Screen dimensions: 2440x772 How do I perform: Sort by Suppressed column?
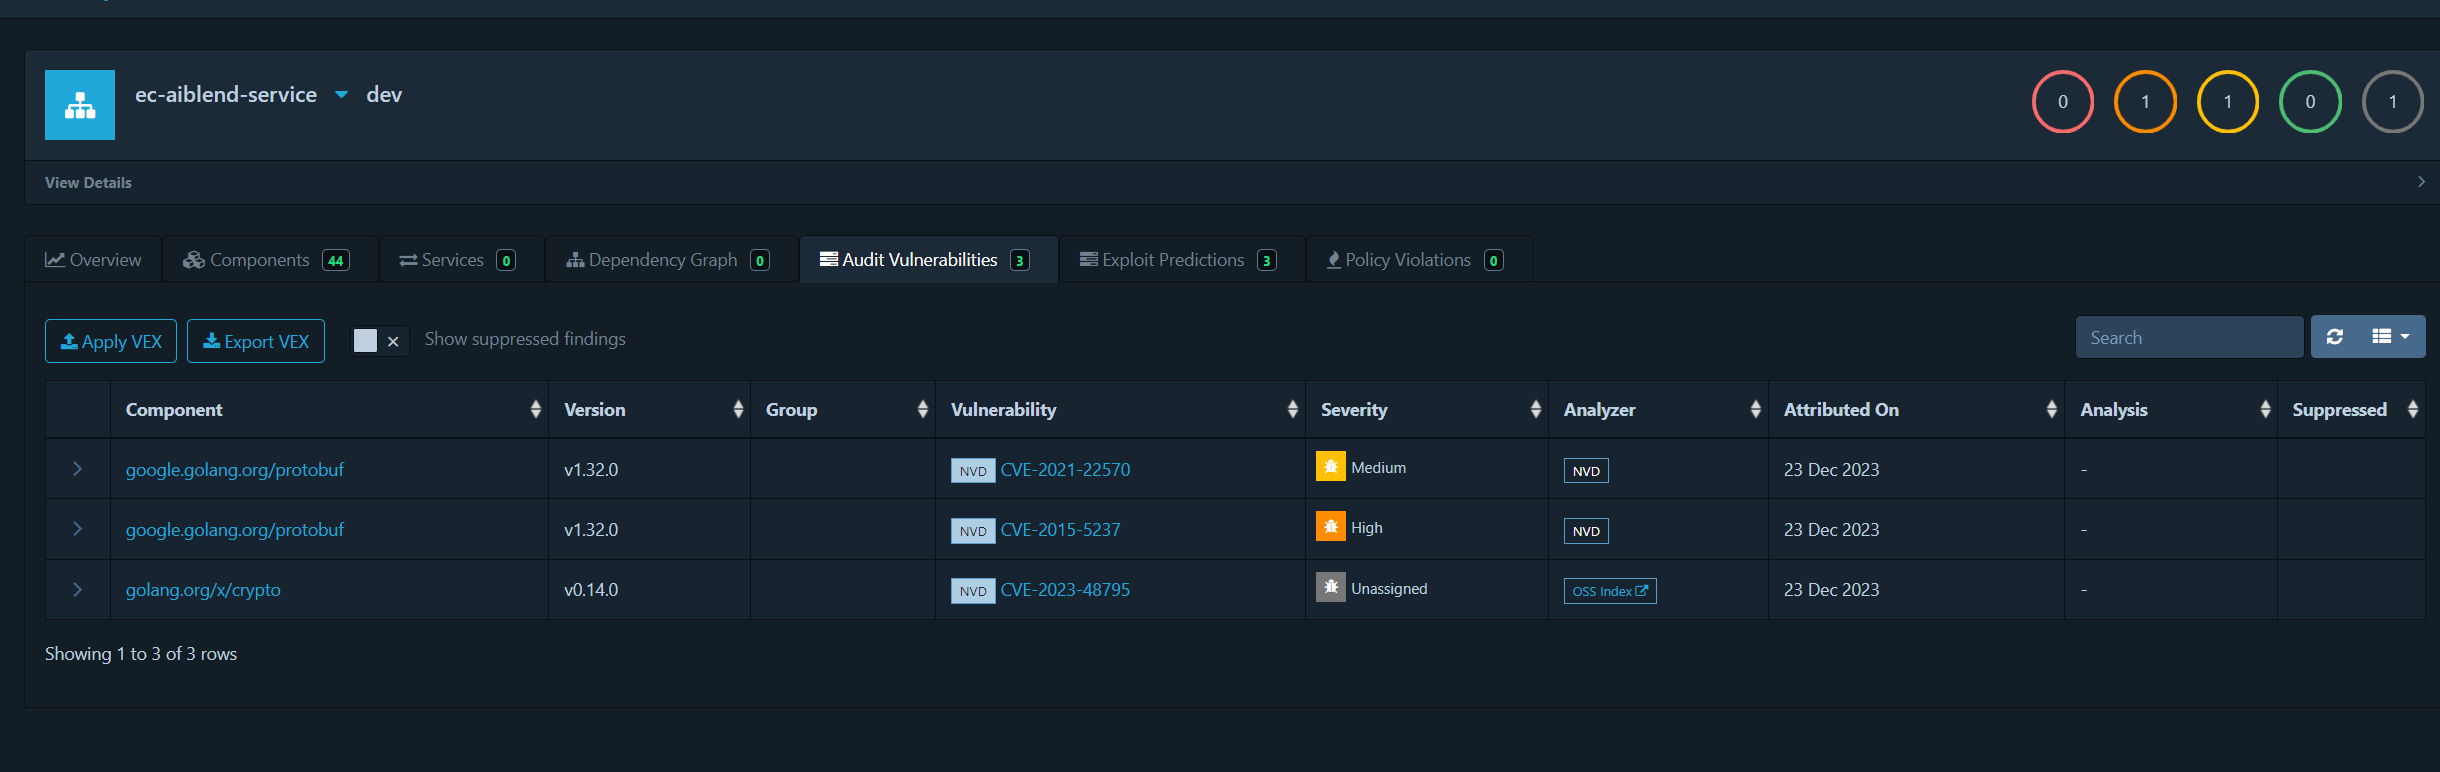coord(2351,409)
